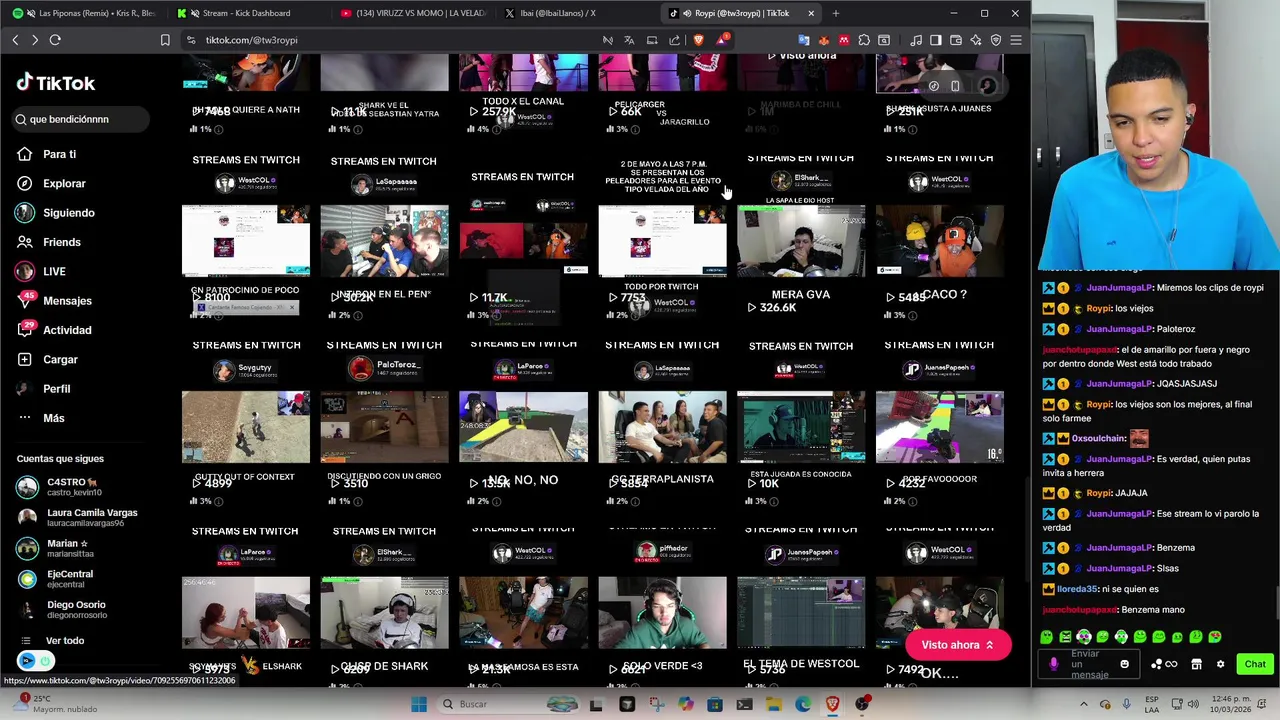The image size is (1280, 720).
Task: Open Windows Start menu
Action: click(419, 704)
